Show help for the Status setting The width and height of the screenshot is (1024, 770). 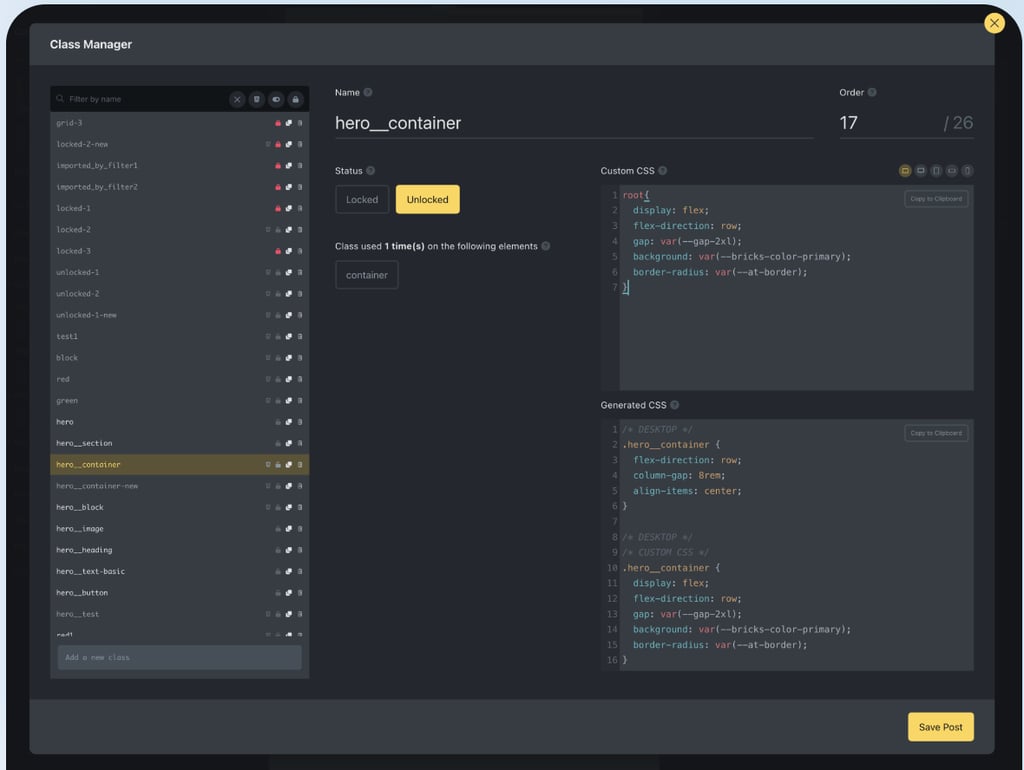(x=370, y=171)
